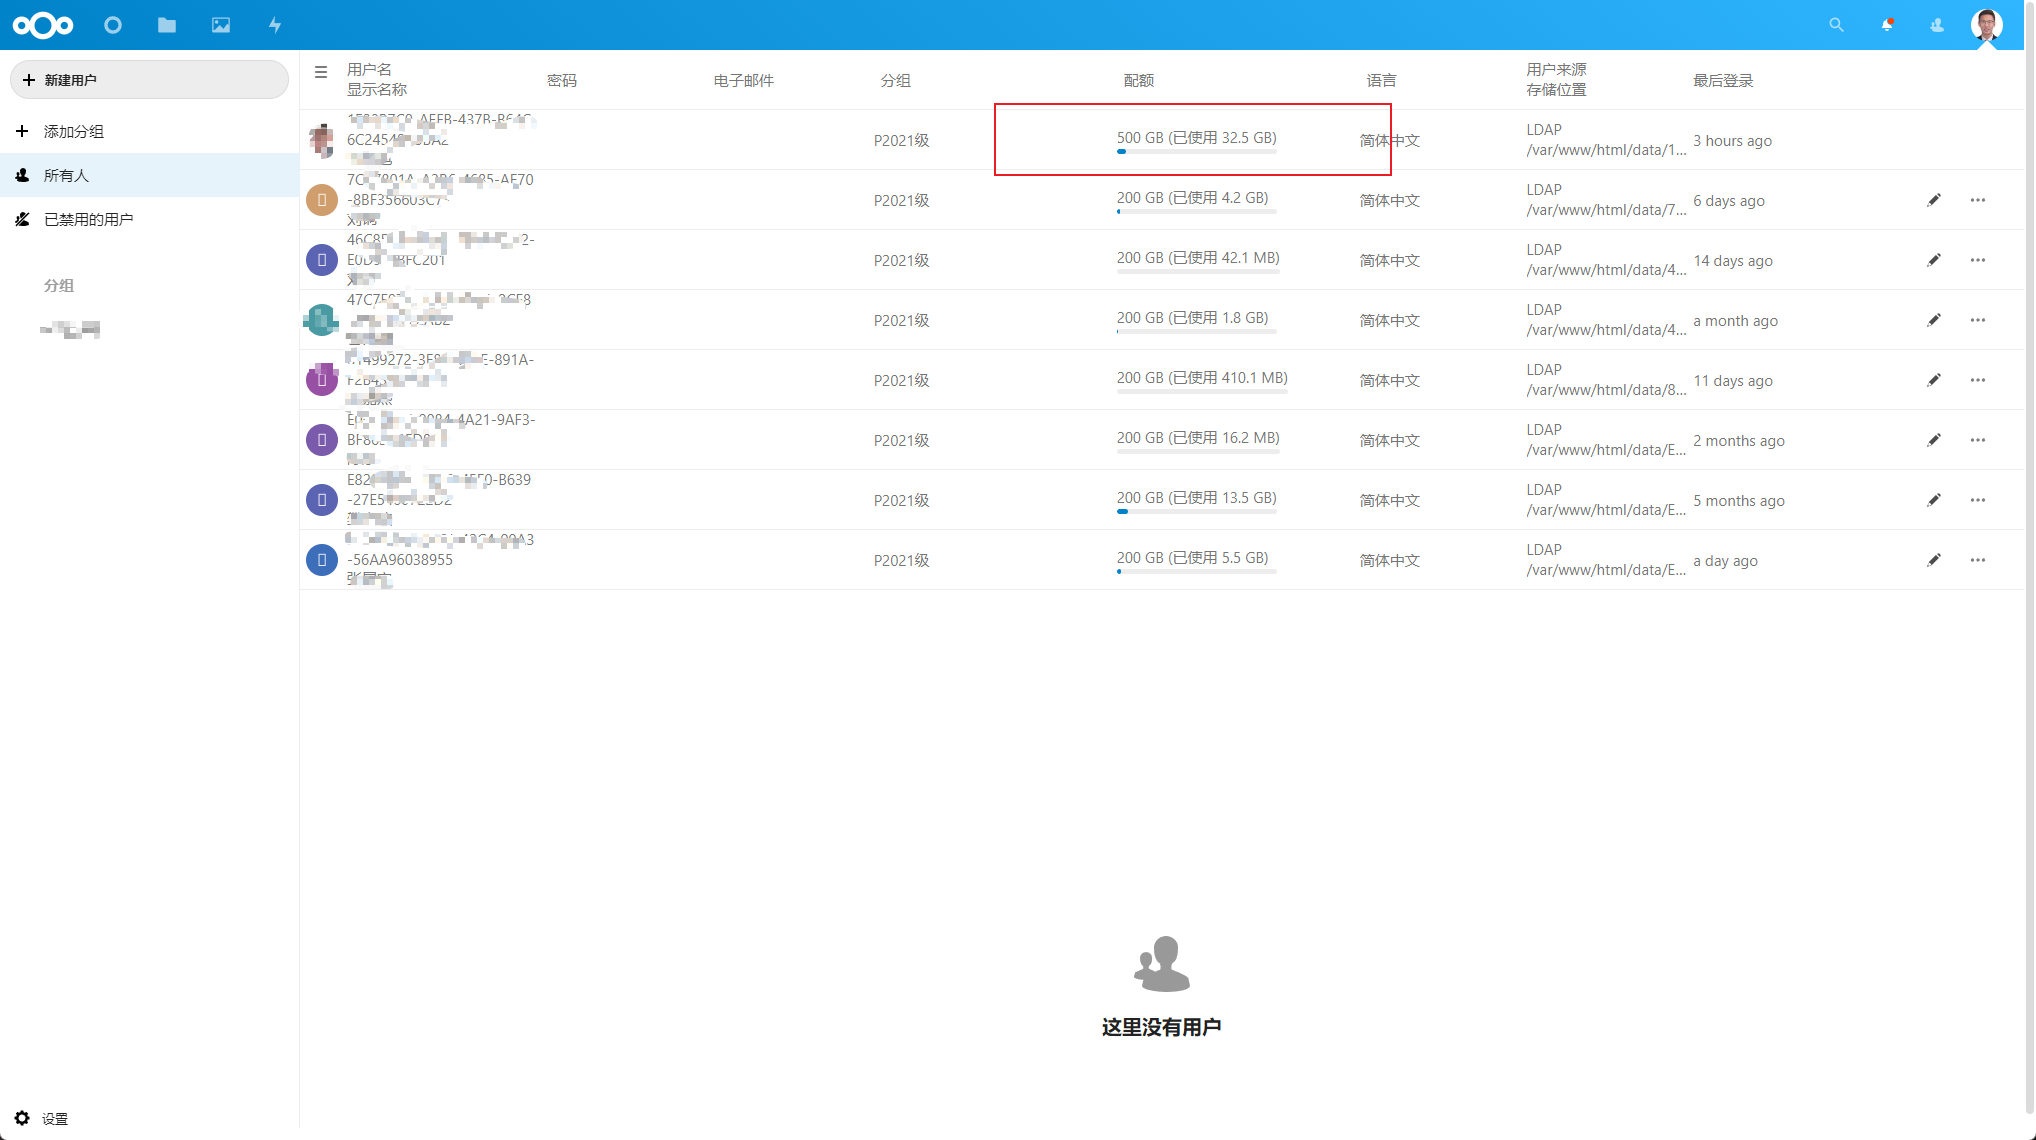The image size is (2036, 1140).
Task: Click the Nextcloud logo
Action: (43, 25)
